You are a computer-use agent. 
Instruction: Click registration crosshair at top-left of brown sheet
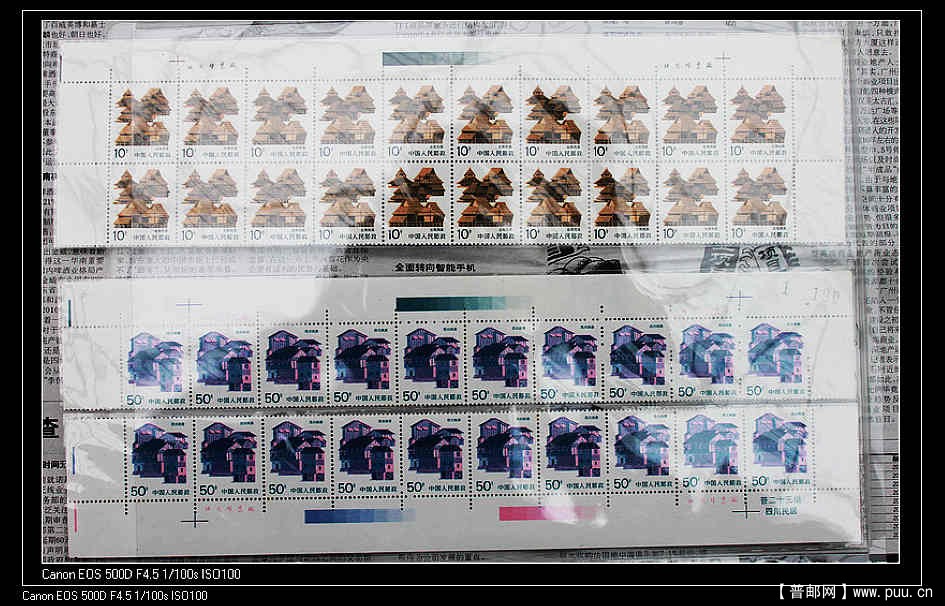[x=177, y=61]
